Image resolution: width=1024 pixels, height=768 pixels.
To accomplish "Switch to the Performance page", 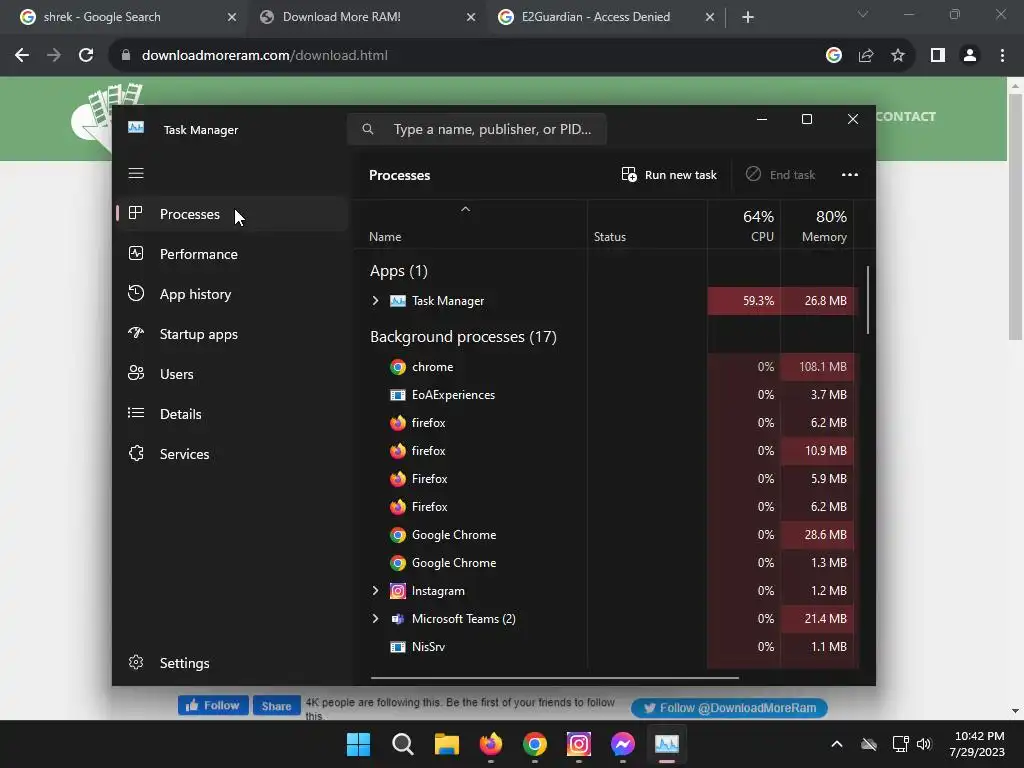I will 232,254.
